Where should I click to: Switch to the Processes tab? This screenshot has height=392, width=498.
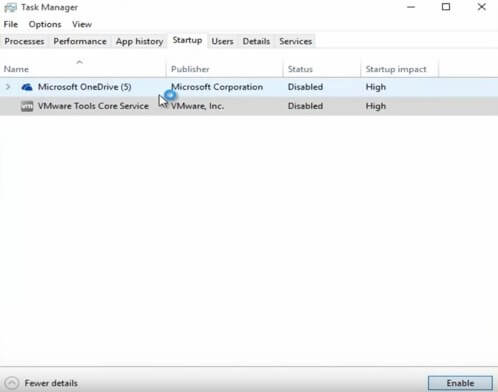pyautogui.click(x=24, y=41)
